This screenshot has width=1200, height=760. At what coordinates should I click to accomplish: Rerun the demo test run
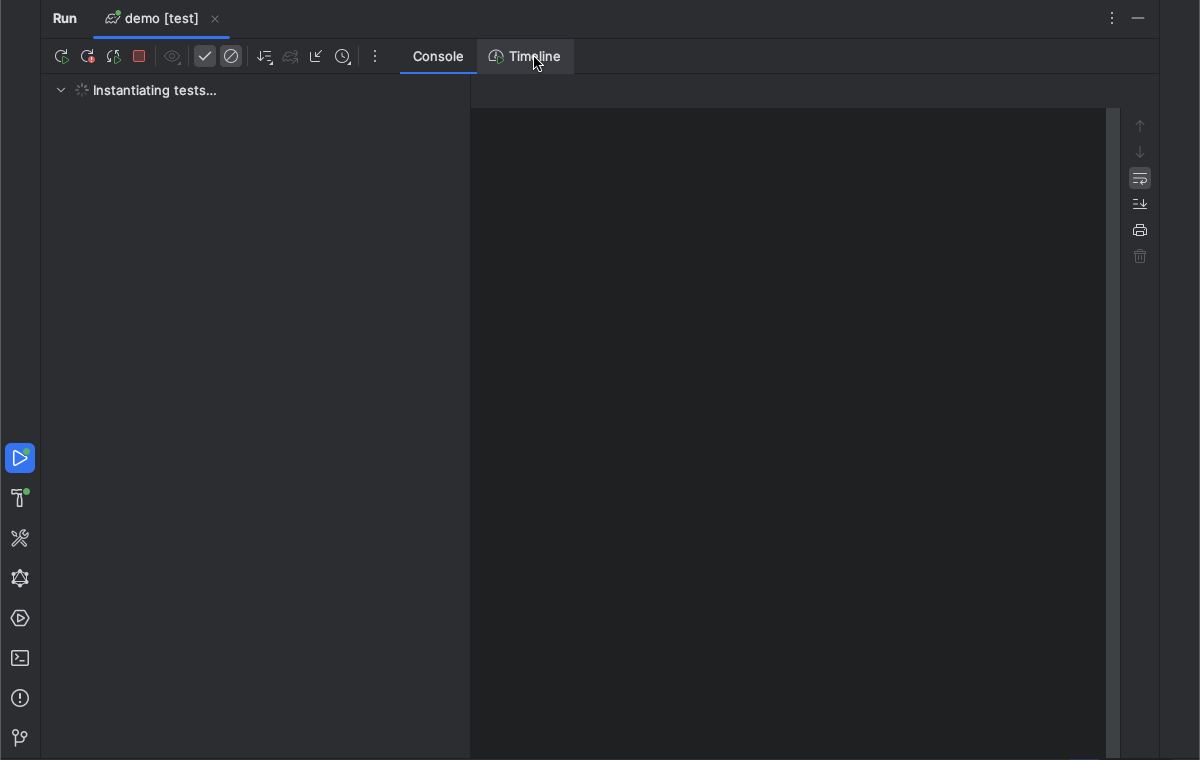pyautogui.click(x=60, y=56)
